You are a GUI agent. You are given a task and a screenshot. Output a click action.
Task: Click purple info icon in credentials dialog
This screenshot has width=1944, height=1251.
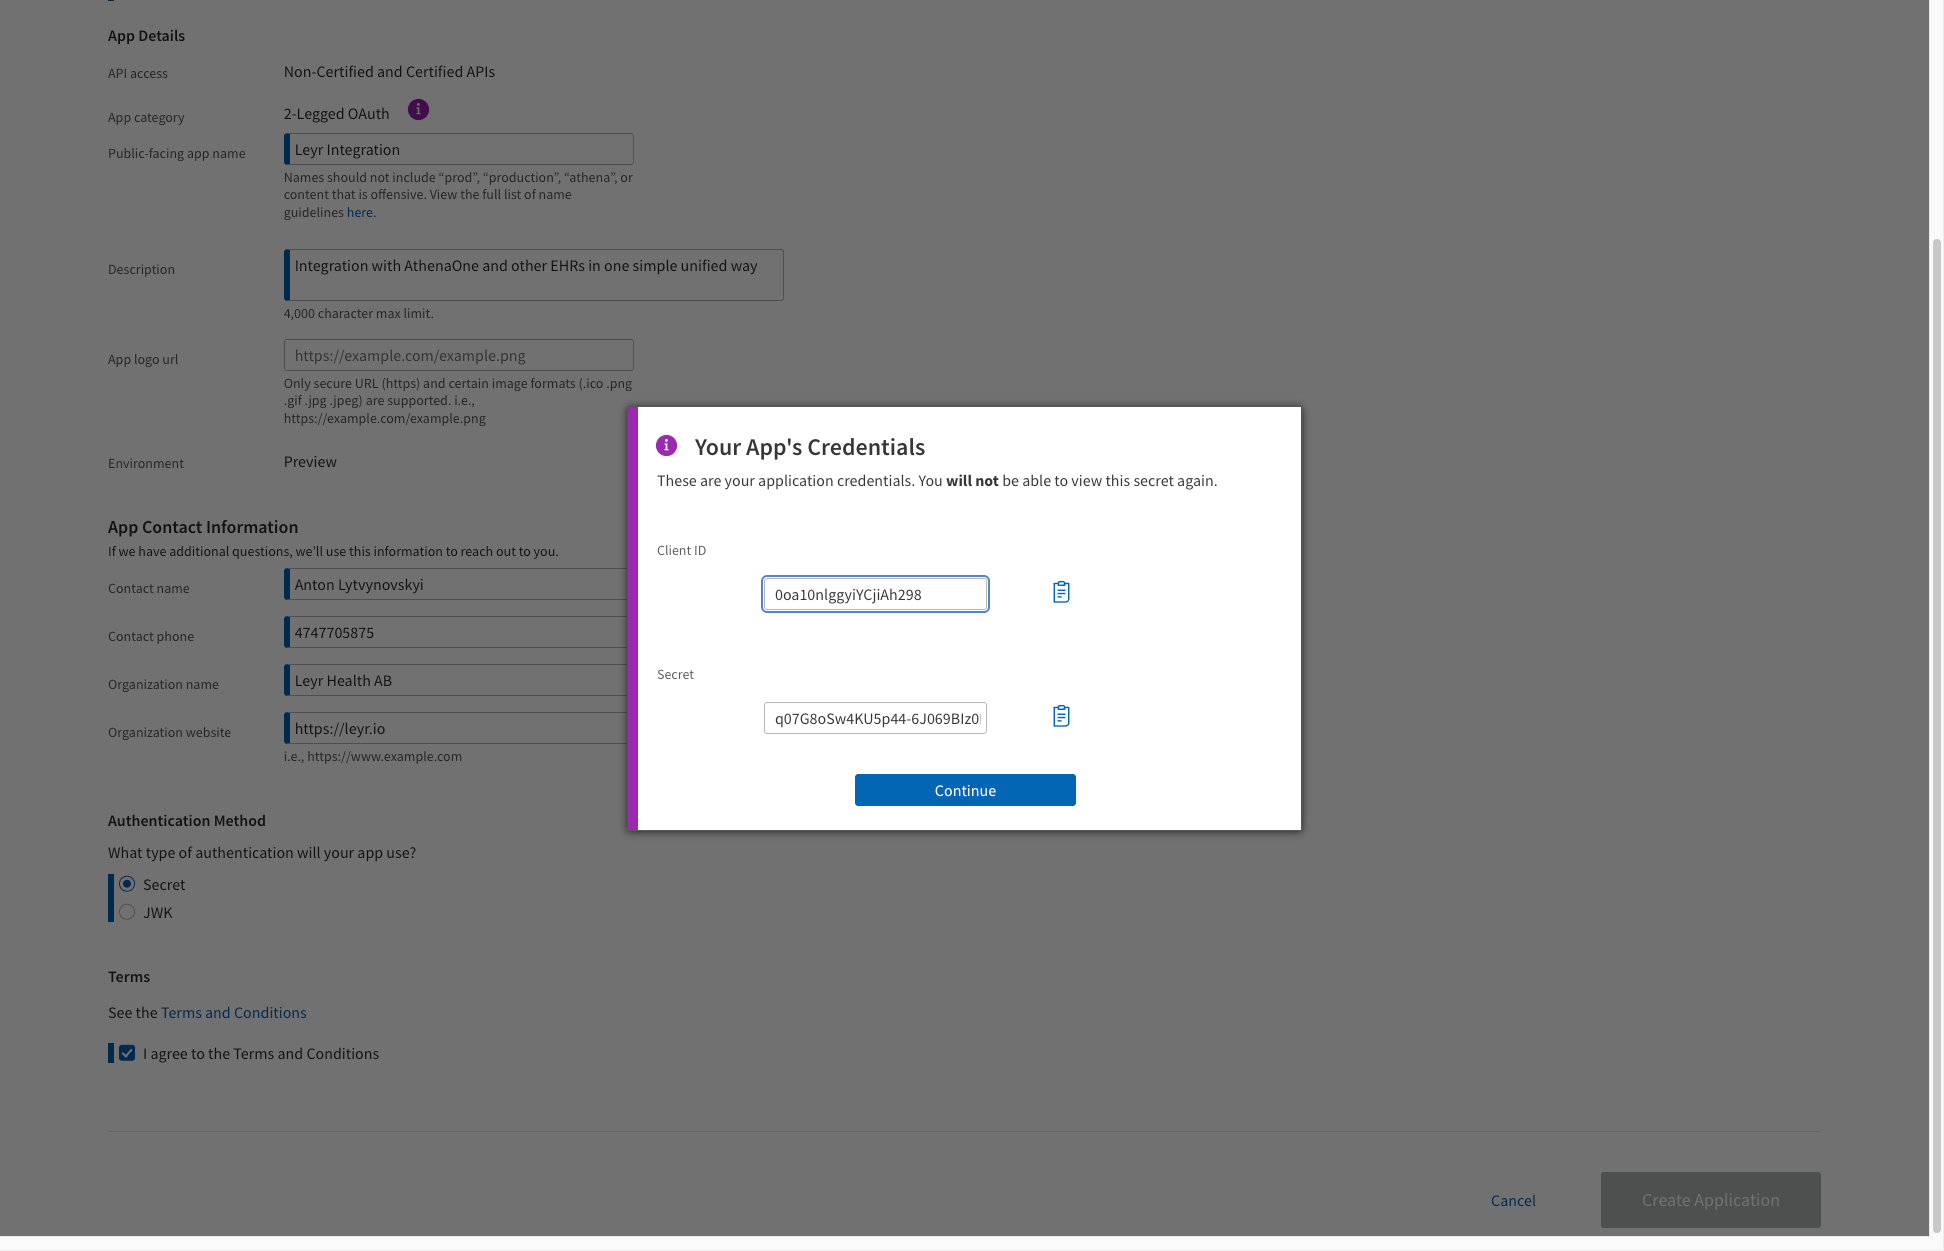(x=666, y=446)
